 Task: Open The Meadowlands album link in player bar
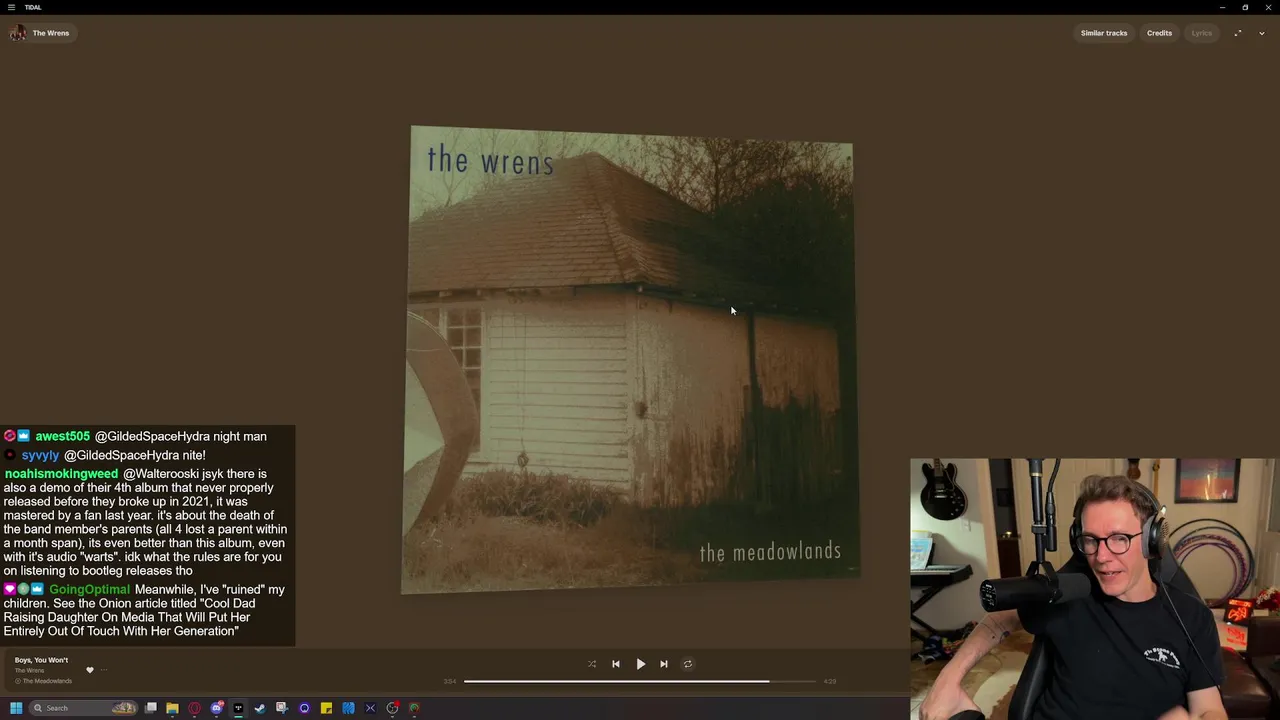click(x=47, y=681)
